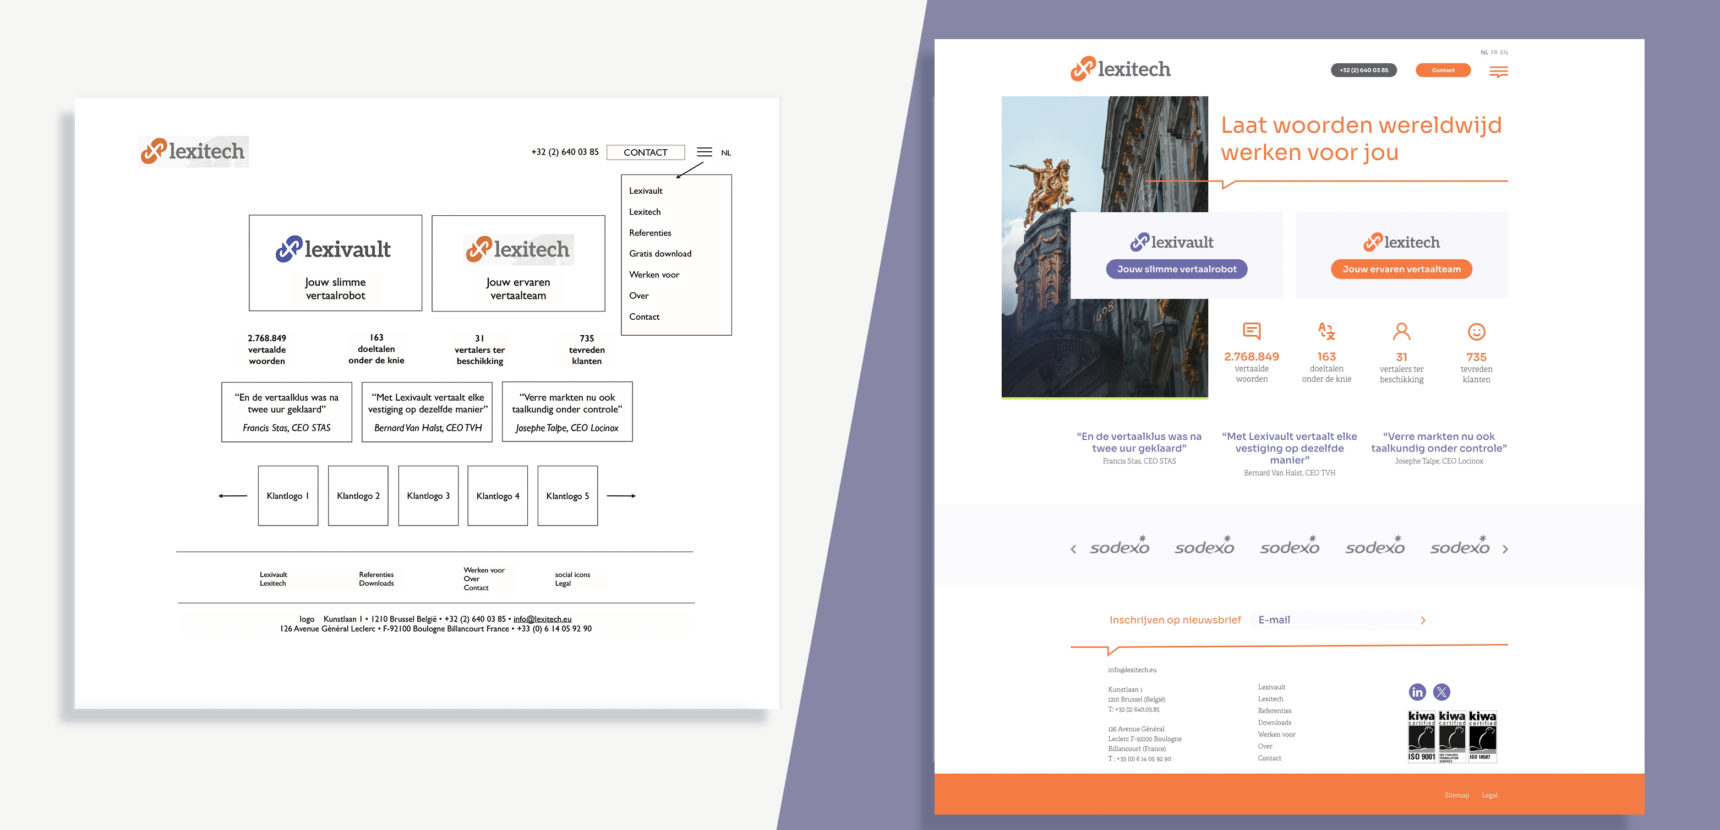Click the right arrow beside Klantlogo 5
This screenshot has height=830, width=1720.
pos(621,496)
